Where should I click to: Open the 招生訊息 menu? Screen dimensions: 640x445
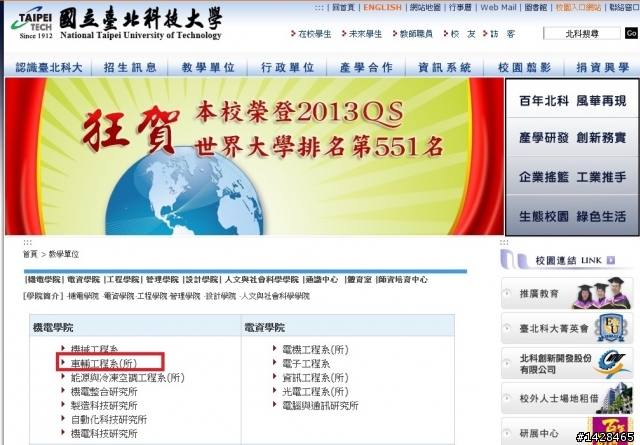coord(130,67)
